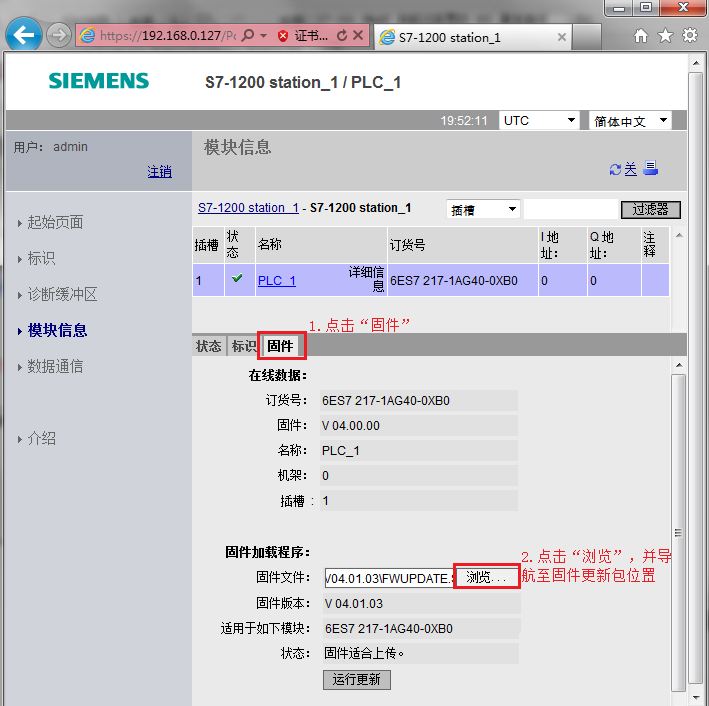The width and height of the screenshot is (709, 706).
Task: Click the green checkmark status of PLC_1
Action: pos(237,278)
